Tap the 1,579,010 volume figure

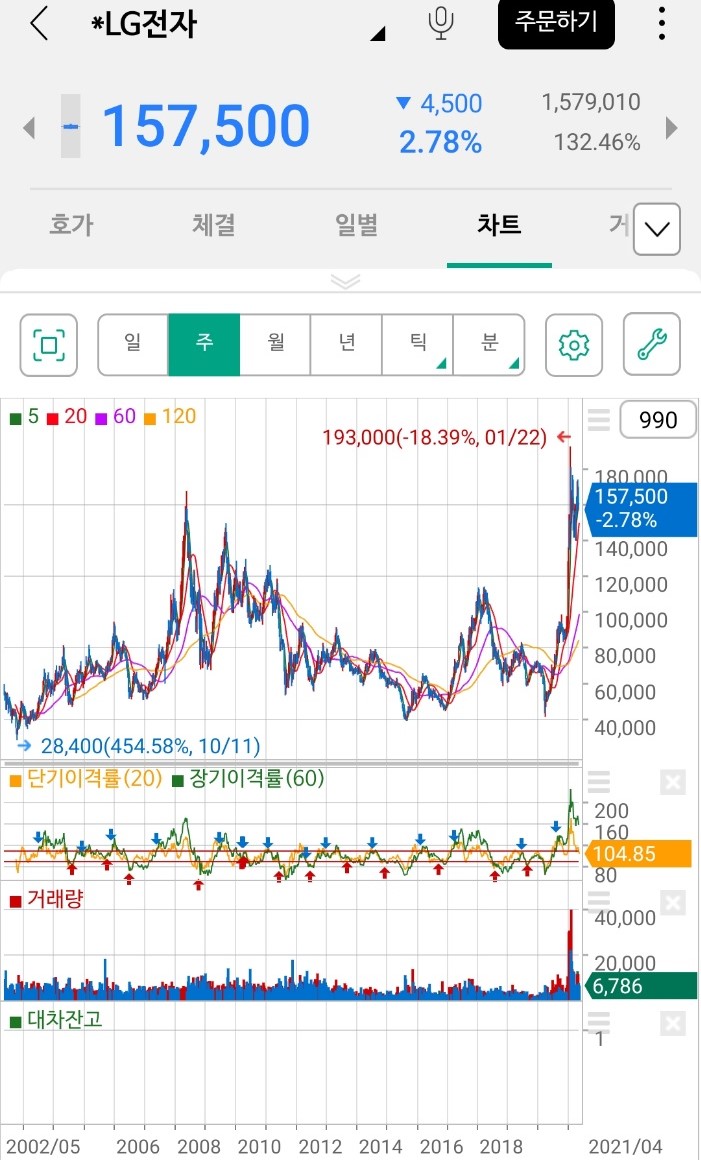tap(591, 102)
